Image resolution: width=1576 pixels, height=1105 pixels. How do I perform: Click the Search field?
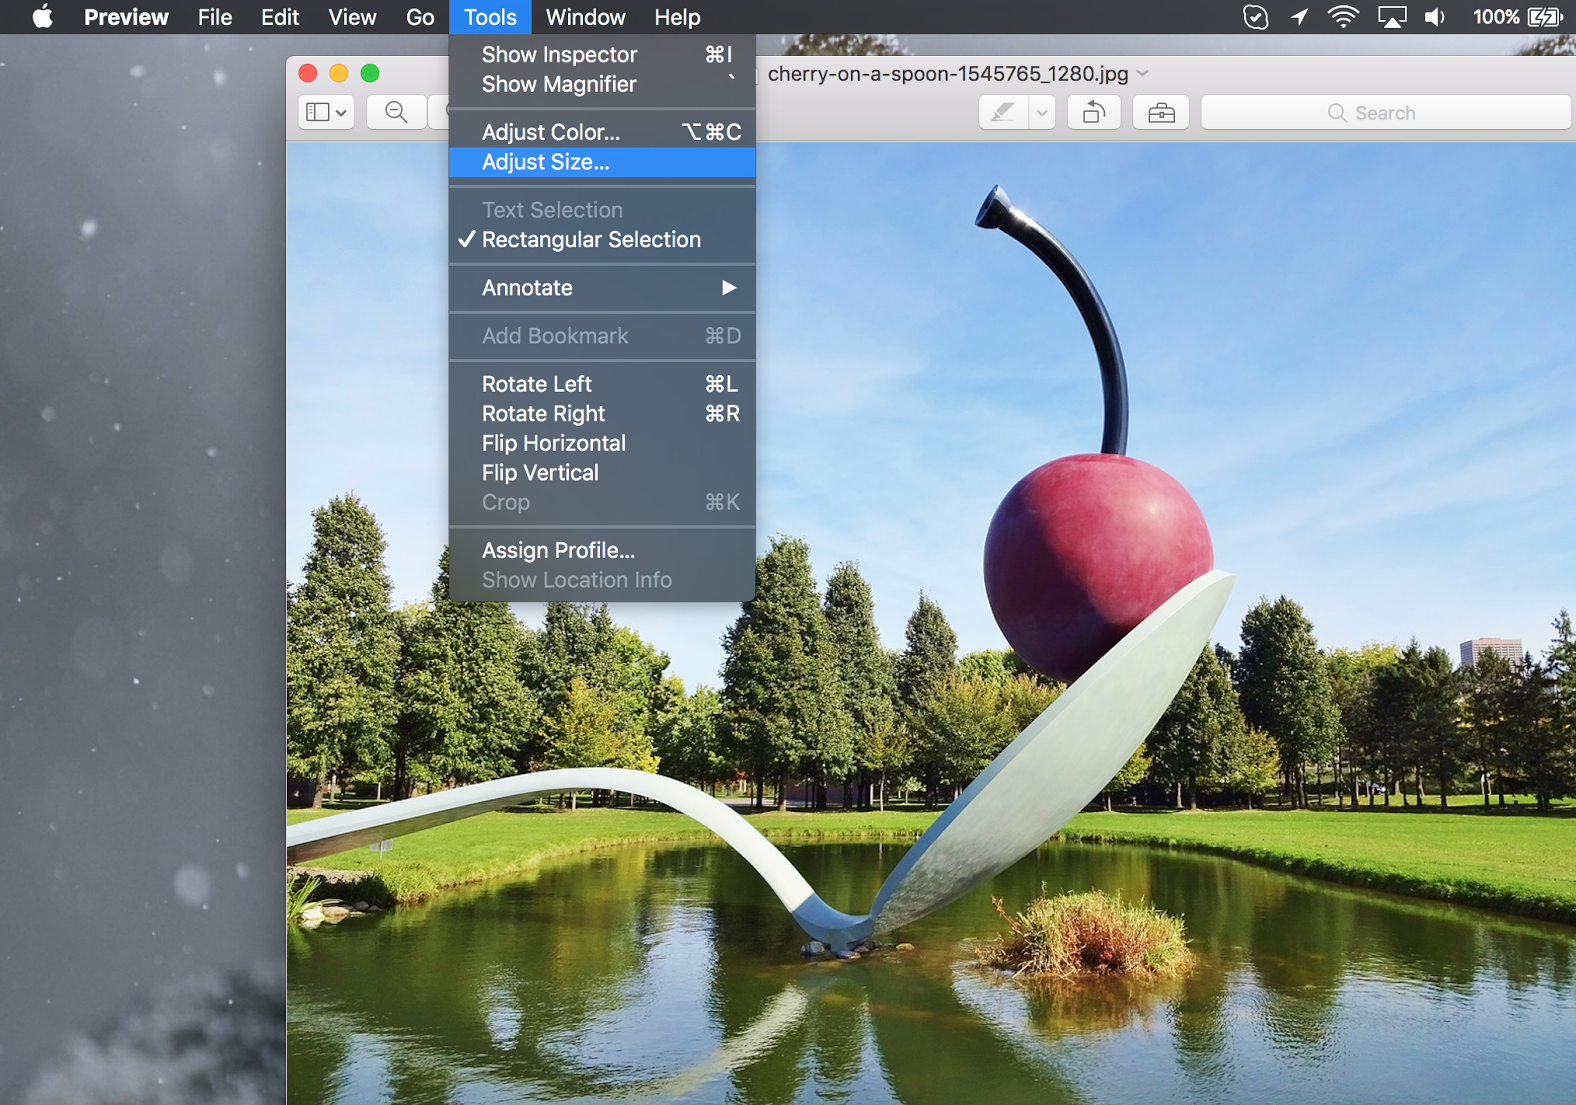(1386, 112)
